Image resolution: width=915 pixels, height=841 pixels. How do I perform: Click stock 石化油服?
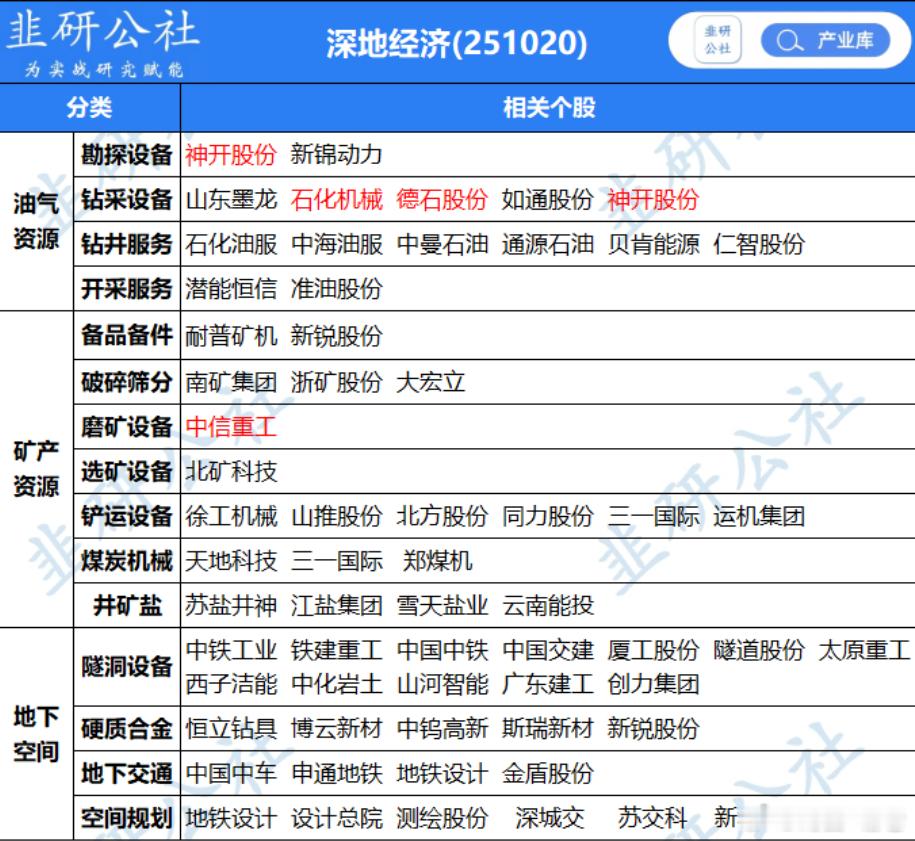(x=231, y=245)
